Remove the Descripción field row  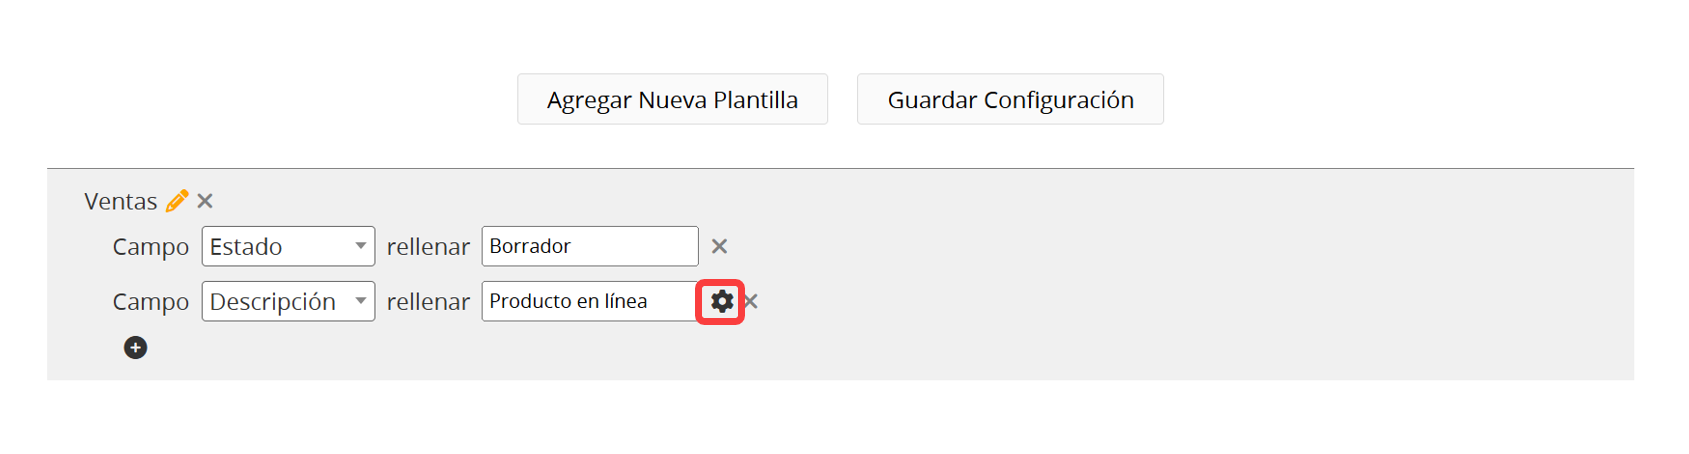point(752,301)
